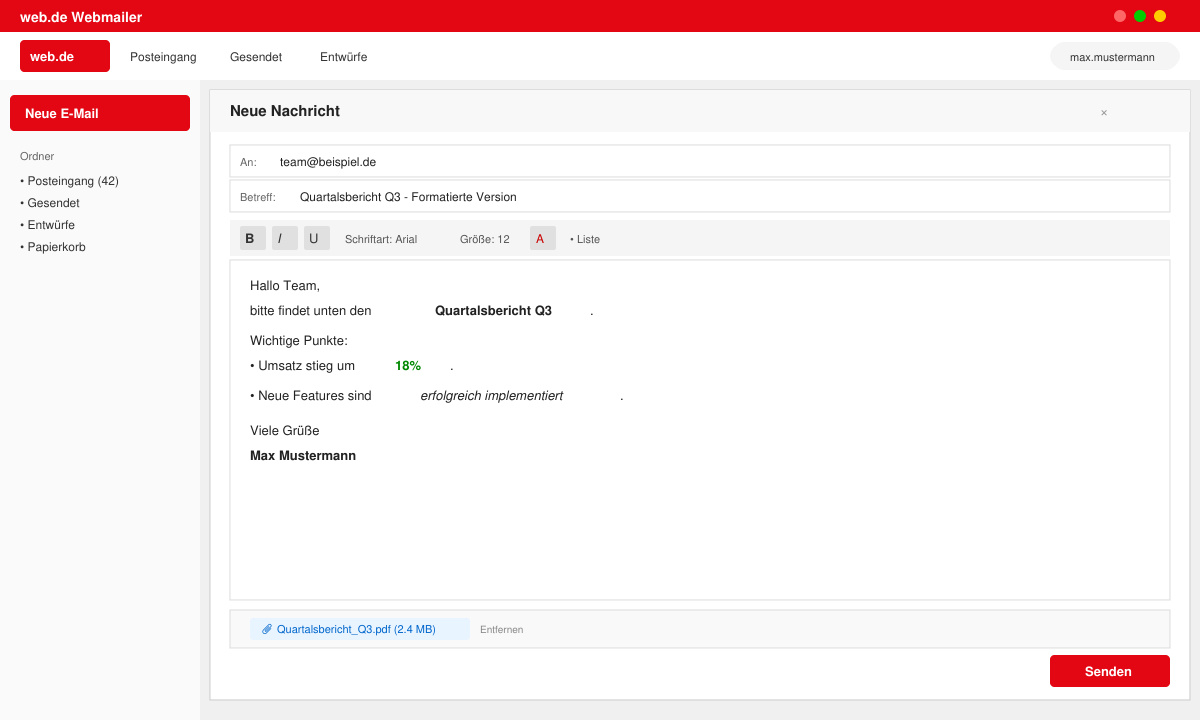1200x720 pixels.
Task: Click the pink window control dot
Action: [1120, 16]
